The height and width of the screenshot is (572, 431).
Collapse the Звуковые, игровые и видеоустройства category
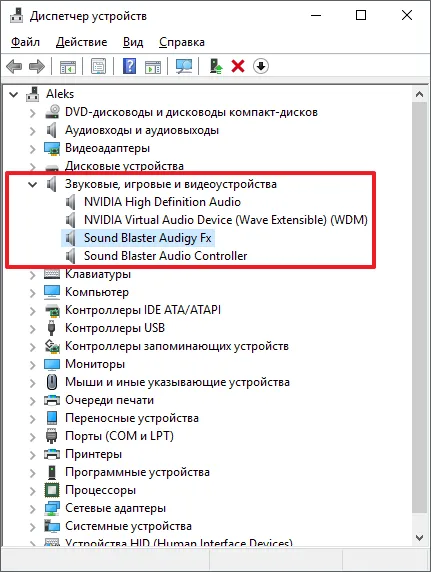pos(33,184)
